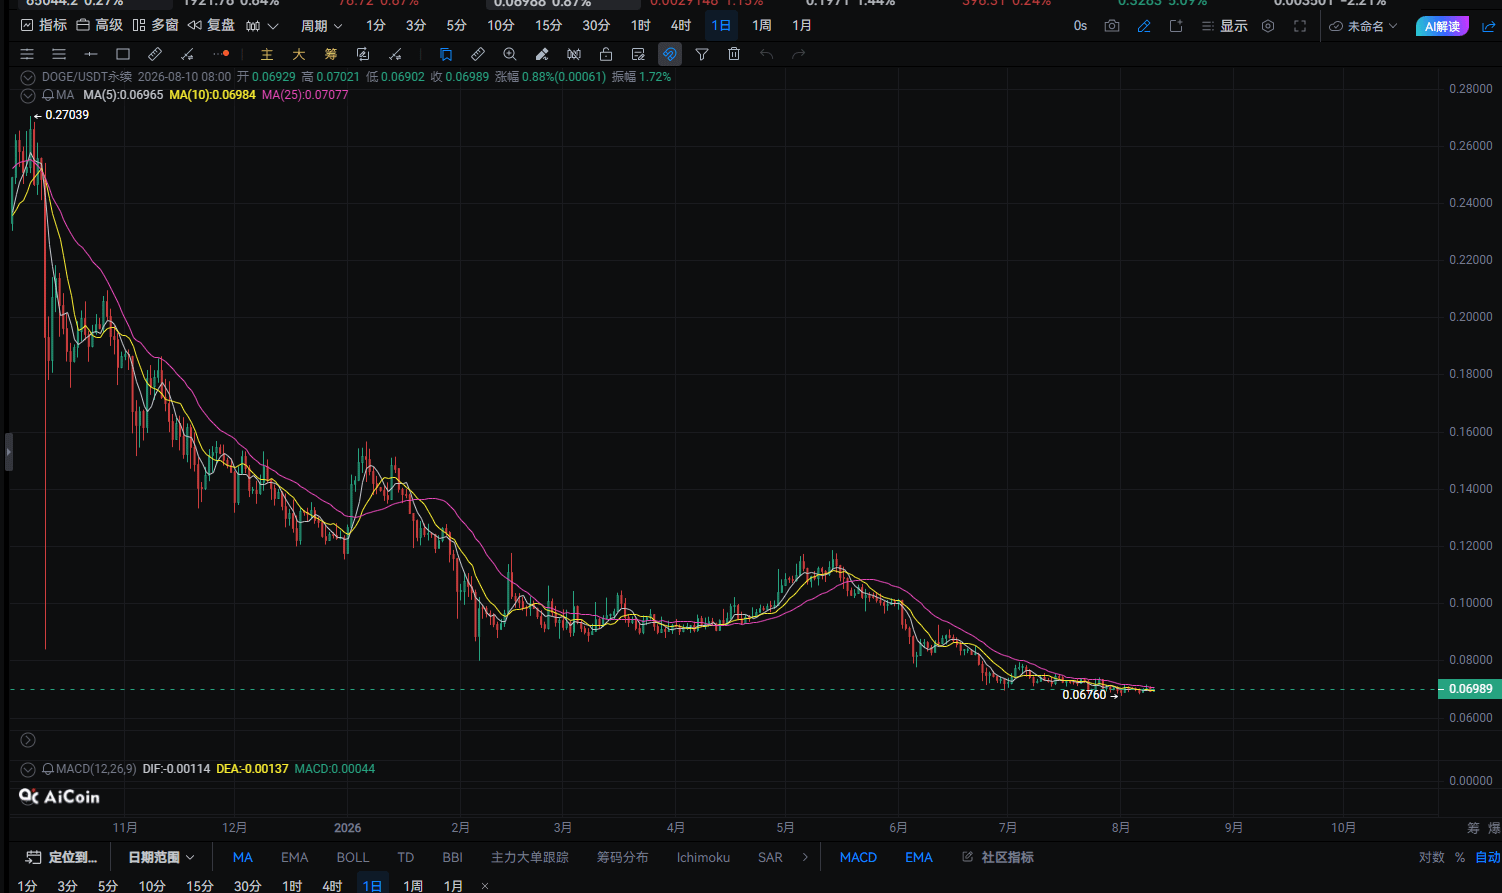
Task: Open the 显示 display options
Action: point(1225,26)
